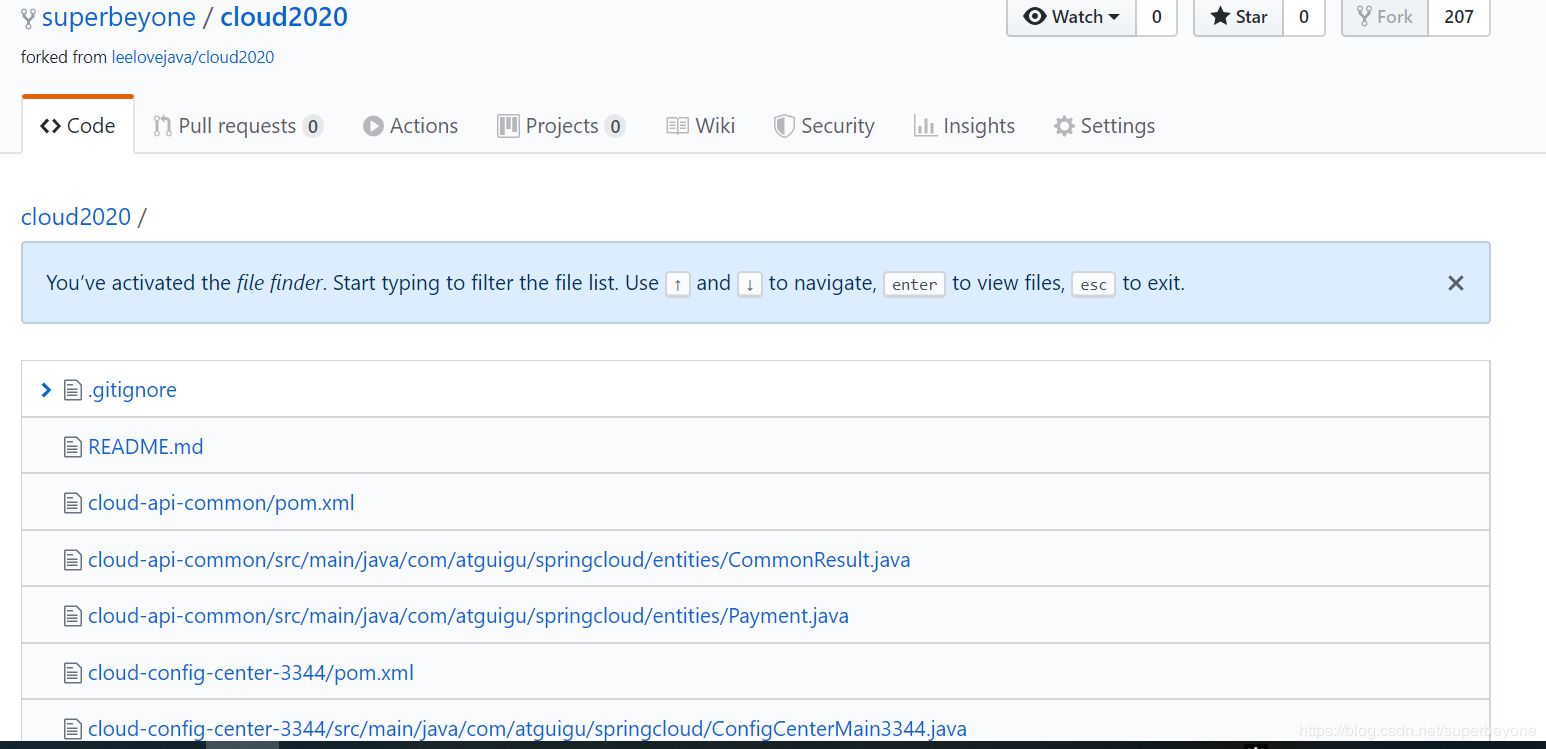
Task: Click the Code brackets icon
Action: (x=50, y=126)
